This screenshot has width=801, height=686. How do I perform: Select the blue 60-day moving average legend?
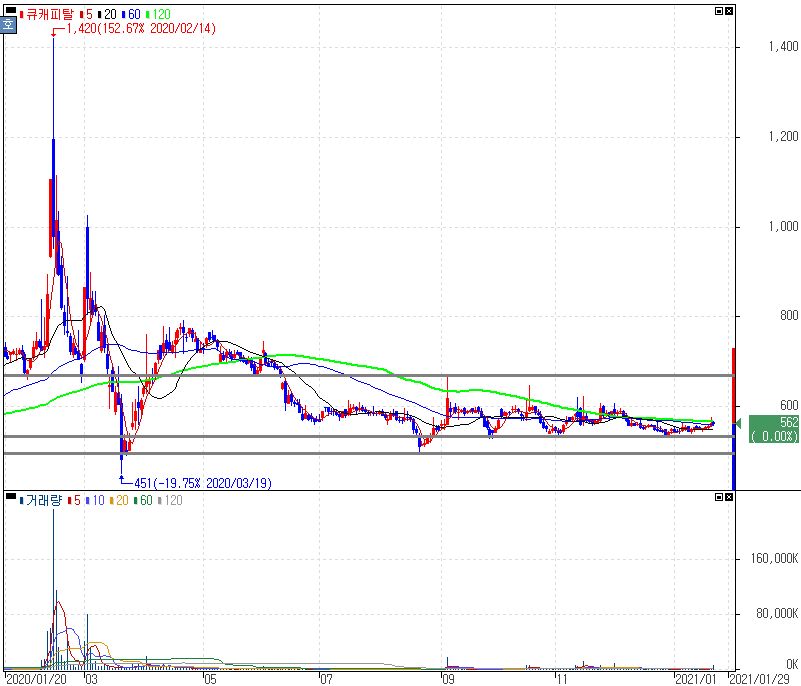pos(131,14)
